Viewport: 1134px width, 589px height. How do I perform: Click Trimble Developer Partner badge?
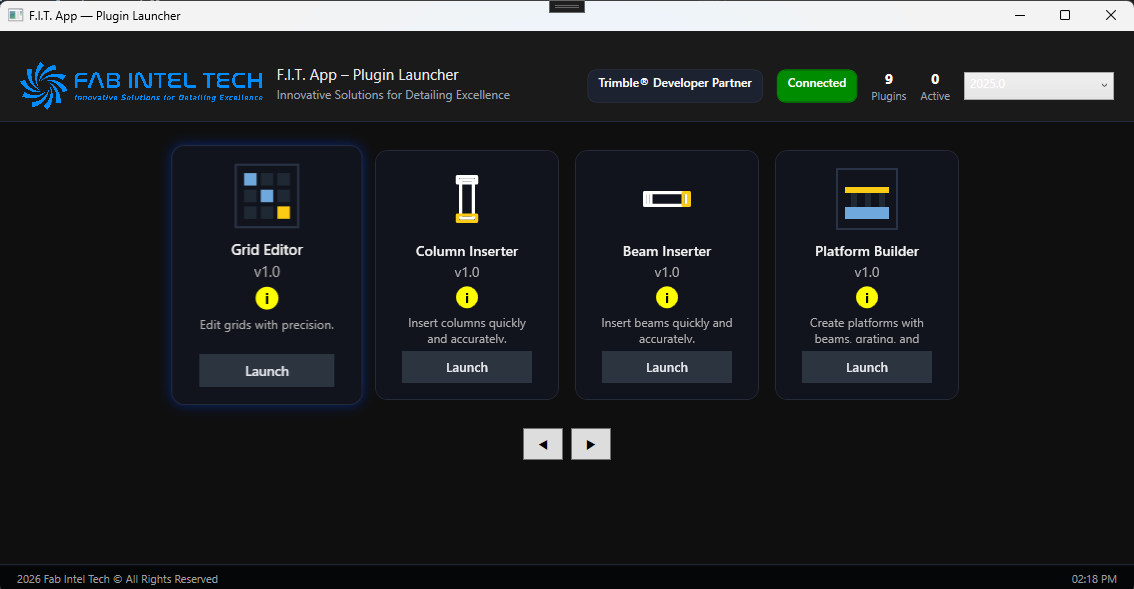(x=675, y=85)
